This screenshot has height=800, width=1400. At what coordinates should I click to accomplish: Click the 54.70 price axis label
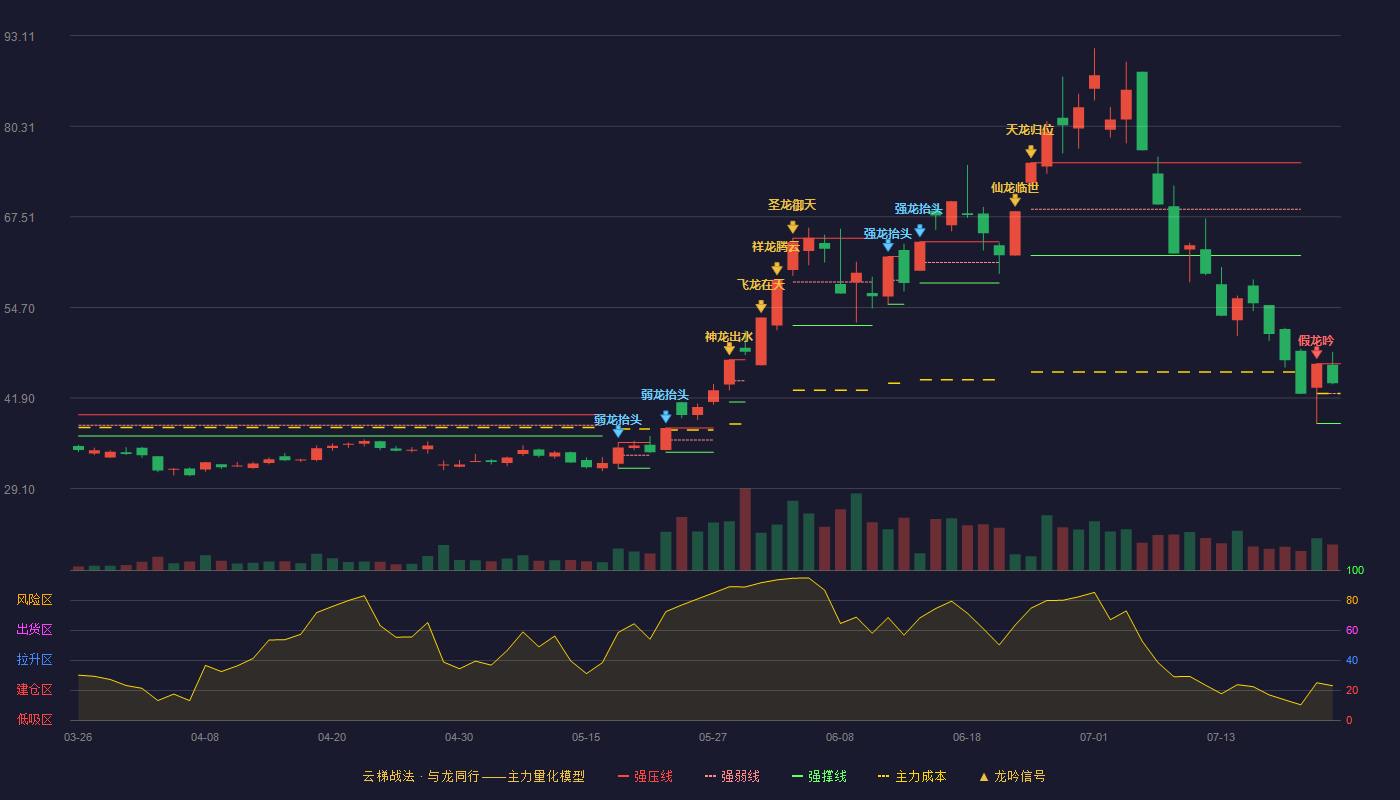pyautogui.click(x=19, y=308)
